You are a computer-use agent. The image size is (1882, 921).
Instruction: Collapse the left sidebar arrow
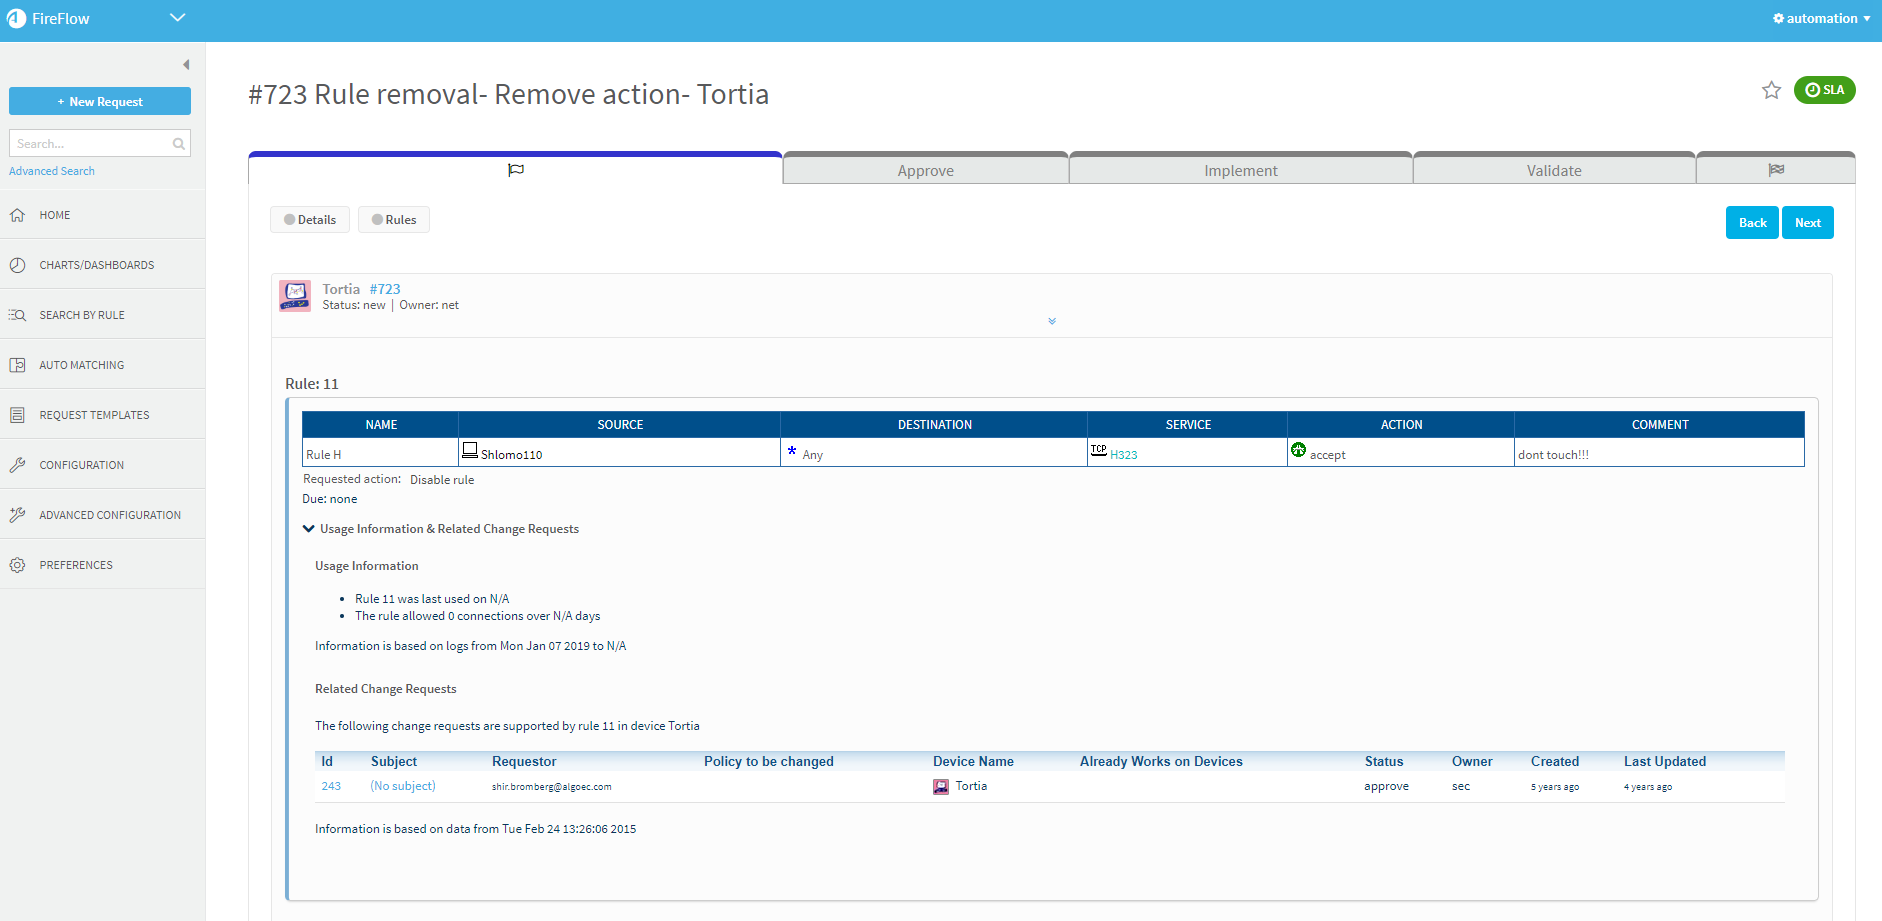[186, 65]
